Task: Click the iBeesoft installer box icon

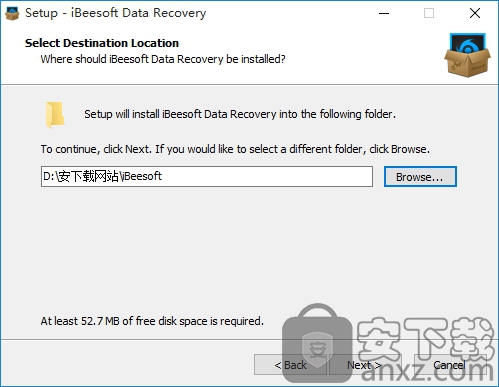Action: click(x=467, y=55)
